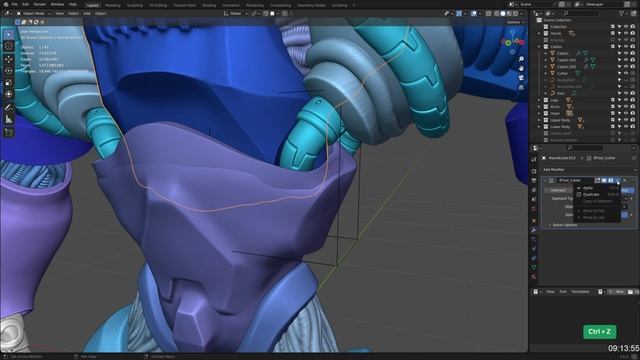Viewport: 640px width, 360px height.
Task: Open viewport Options button
Action: click(x=515, y=22)
